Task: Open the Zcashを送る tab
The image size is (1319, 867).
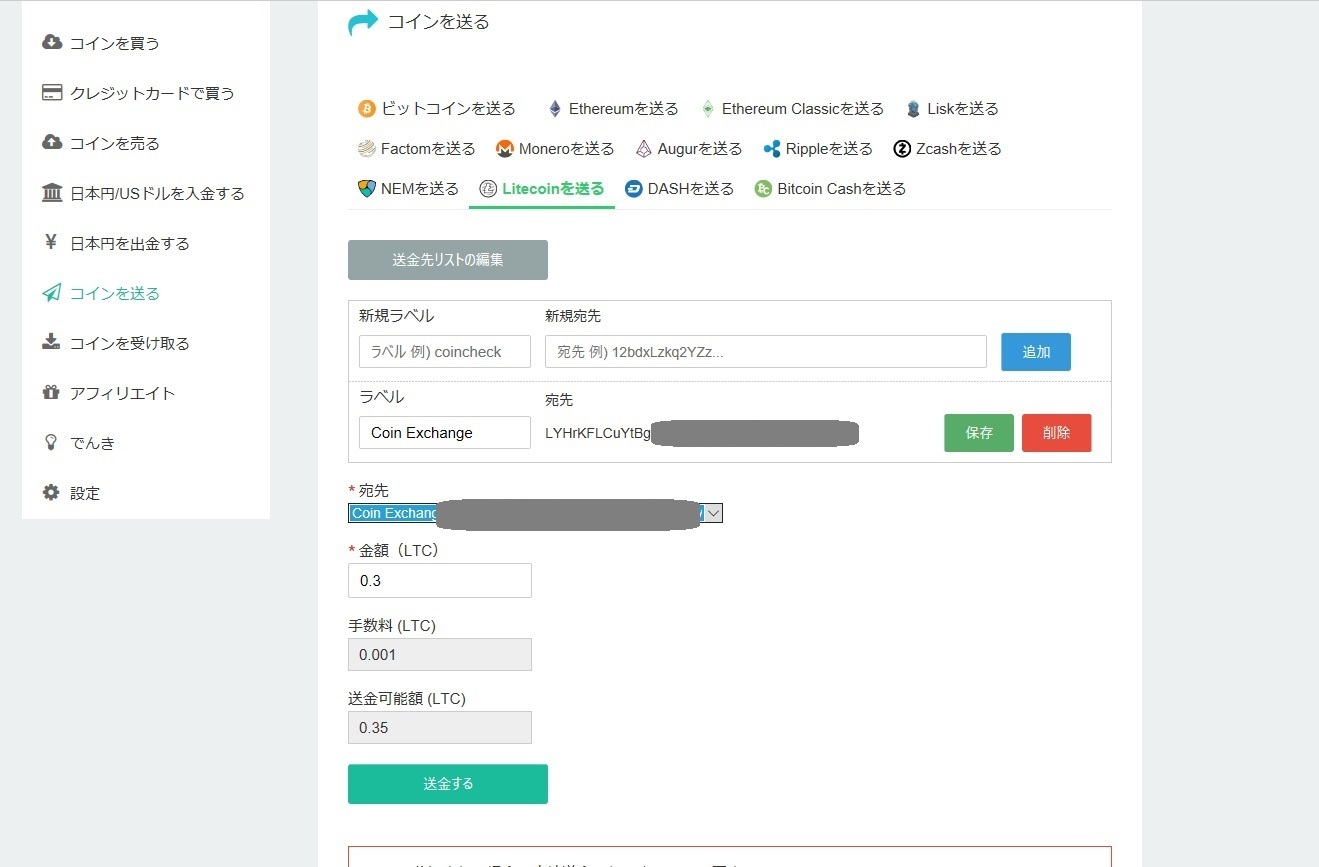Action: click(x=947, y=148)
